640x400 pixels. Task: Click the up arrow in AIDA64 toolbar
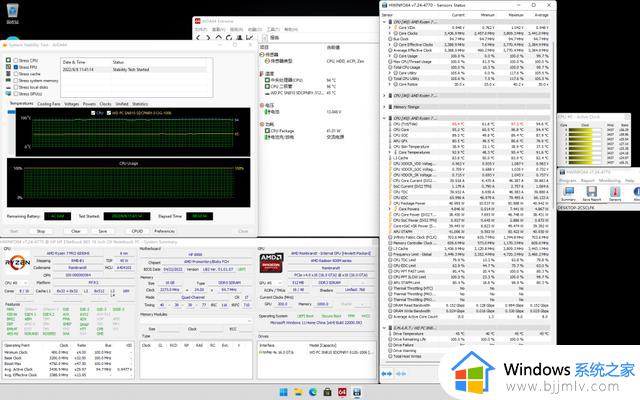pos(219,38)
